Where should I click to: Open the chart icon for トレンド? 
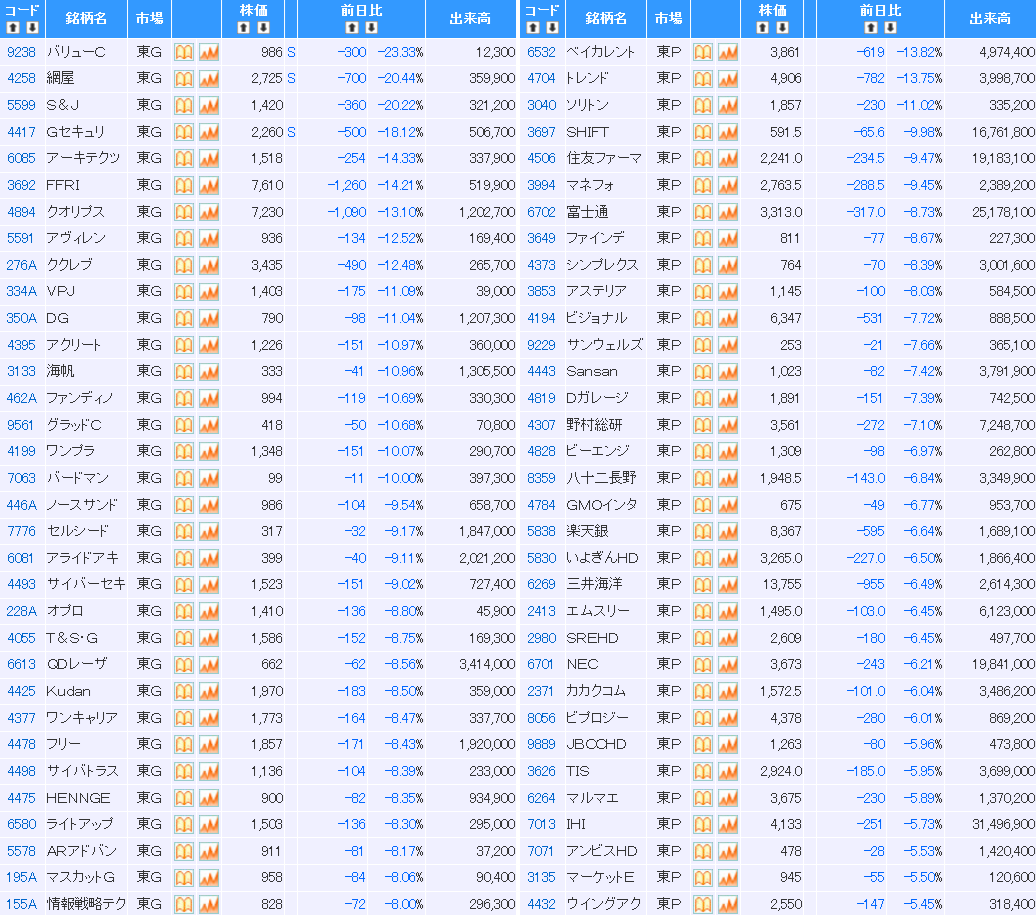pos(728,79)
